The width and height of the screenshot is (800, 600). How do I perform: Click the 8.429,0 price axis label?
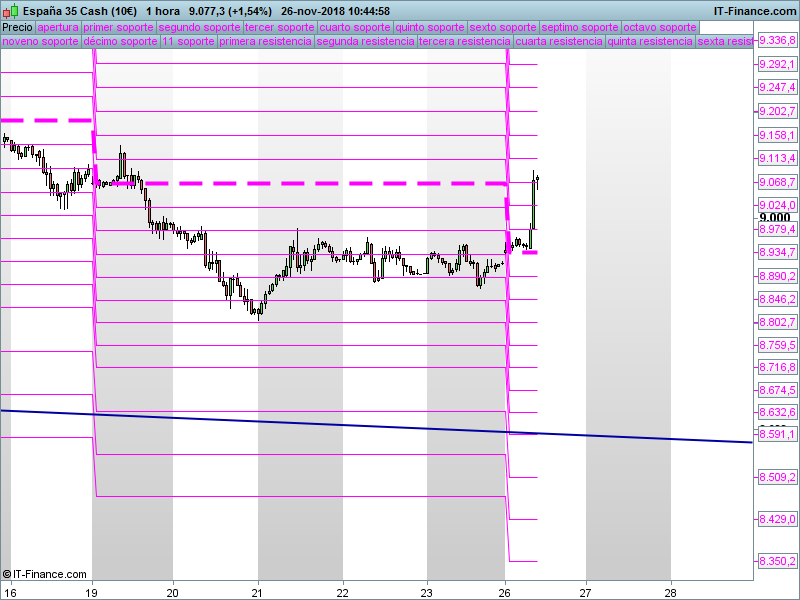pyautogui.click(x=777, y=519)
